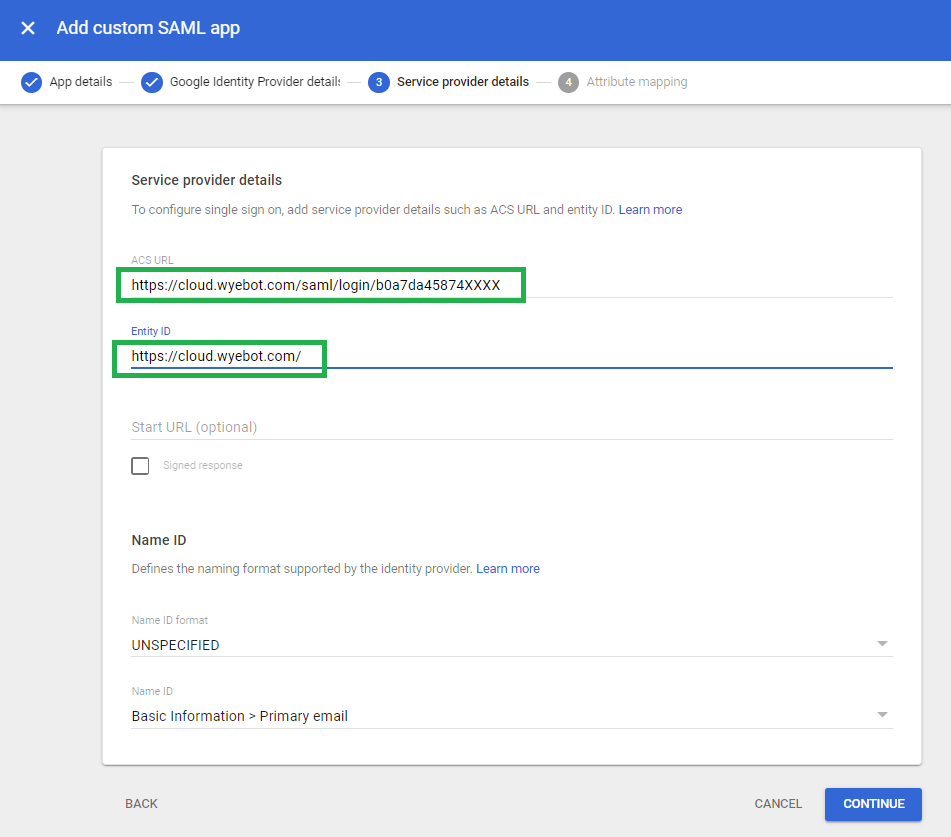Open the Name ID format dropdown
Image resolution: width=951 pixels, height=837 pixels.
(x=512, y=645)
